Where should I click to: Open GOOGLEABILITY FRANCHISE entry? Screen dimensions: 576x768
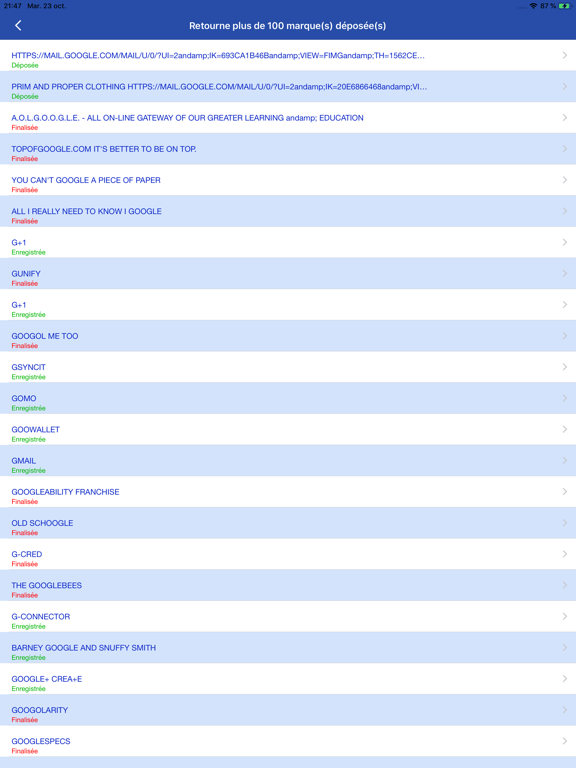[x=288, y=492]
